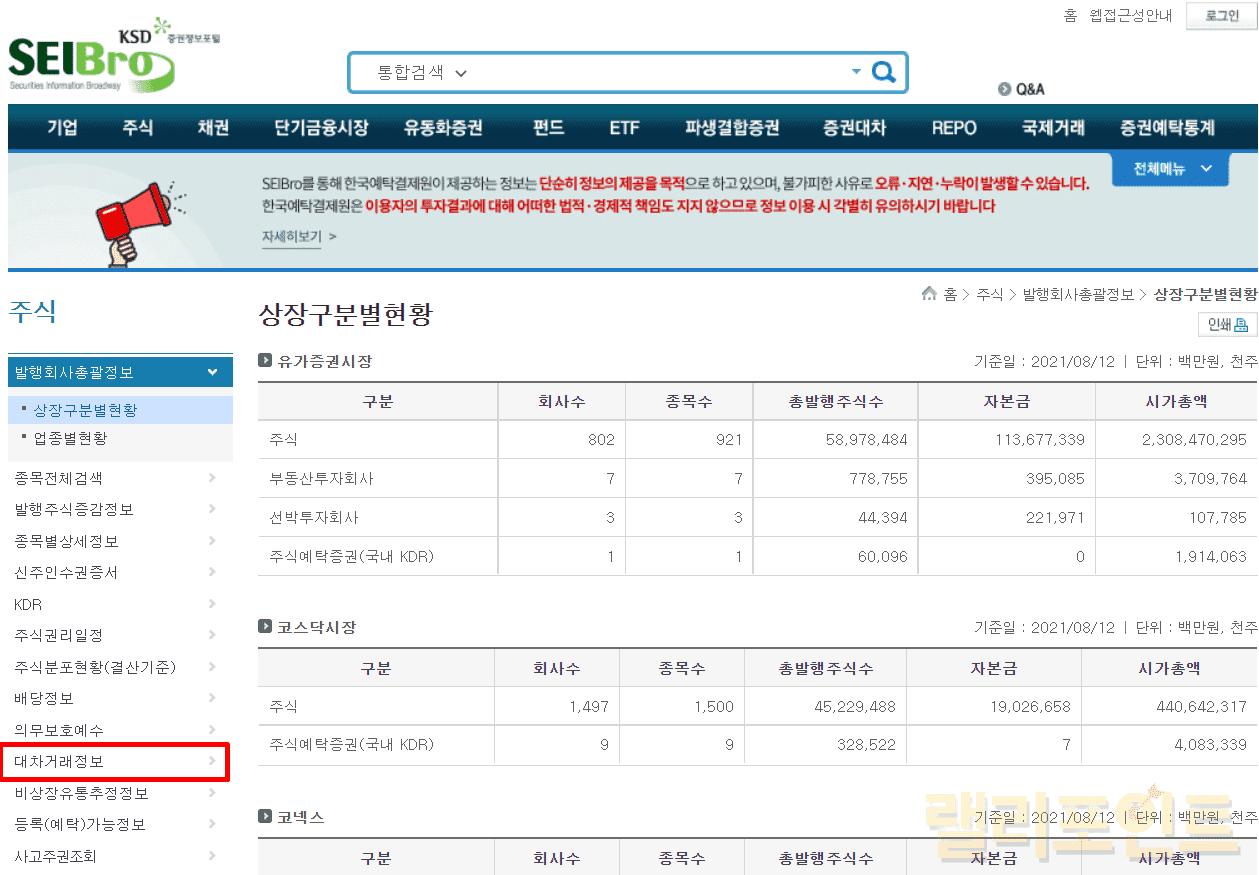Click the search magnifier icon
This screenshot has height=875, width=1259.
[883, 72]
